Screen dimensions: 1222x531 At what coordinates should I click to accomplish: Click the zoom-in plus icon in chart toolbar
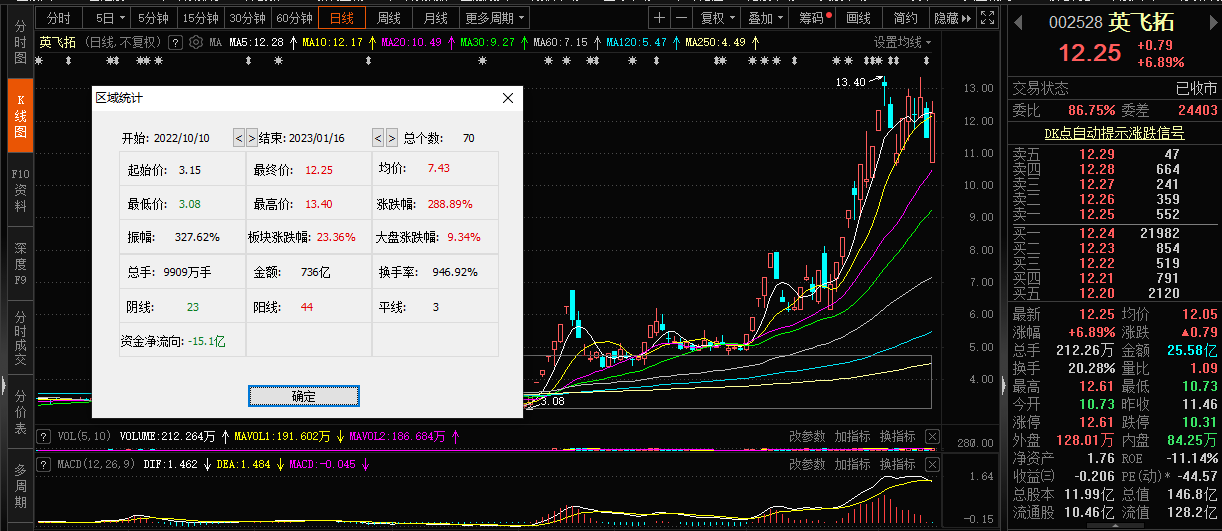click(659, 18)
